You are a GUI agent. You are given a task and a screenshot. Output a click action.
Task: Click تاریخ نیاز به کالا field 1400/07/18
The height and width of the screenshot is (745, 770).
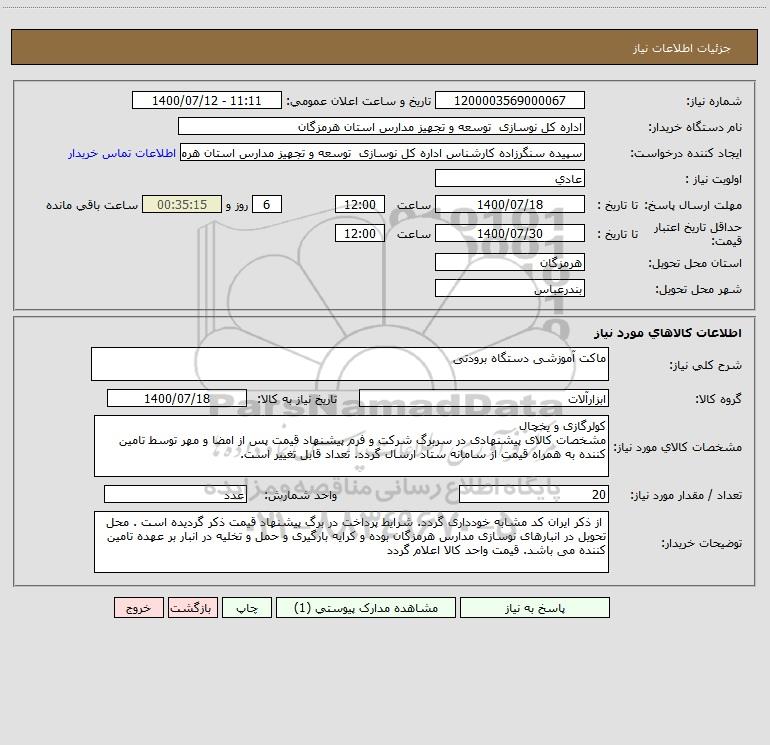pyautogui.click(x=177, y=398)
